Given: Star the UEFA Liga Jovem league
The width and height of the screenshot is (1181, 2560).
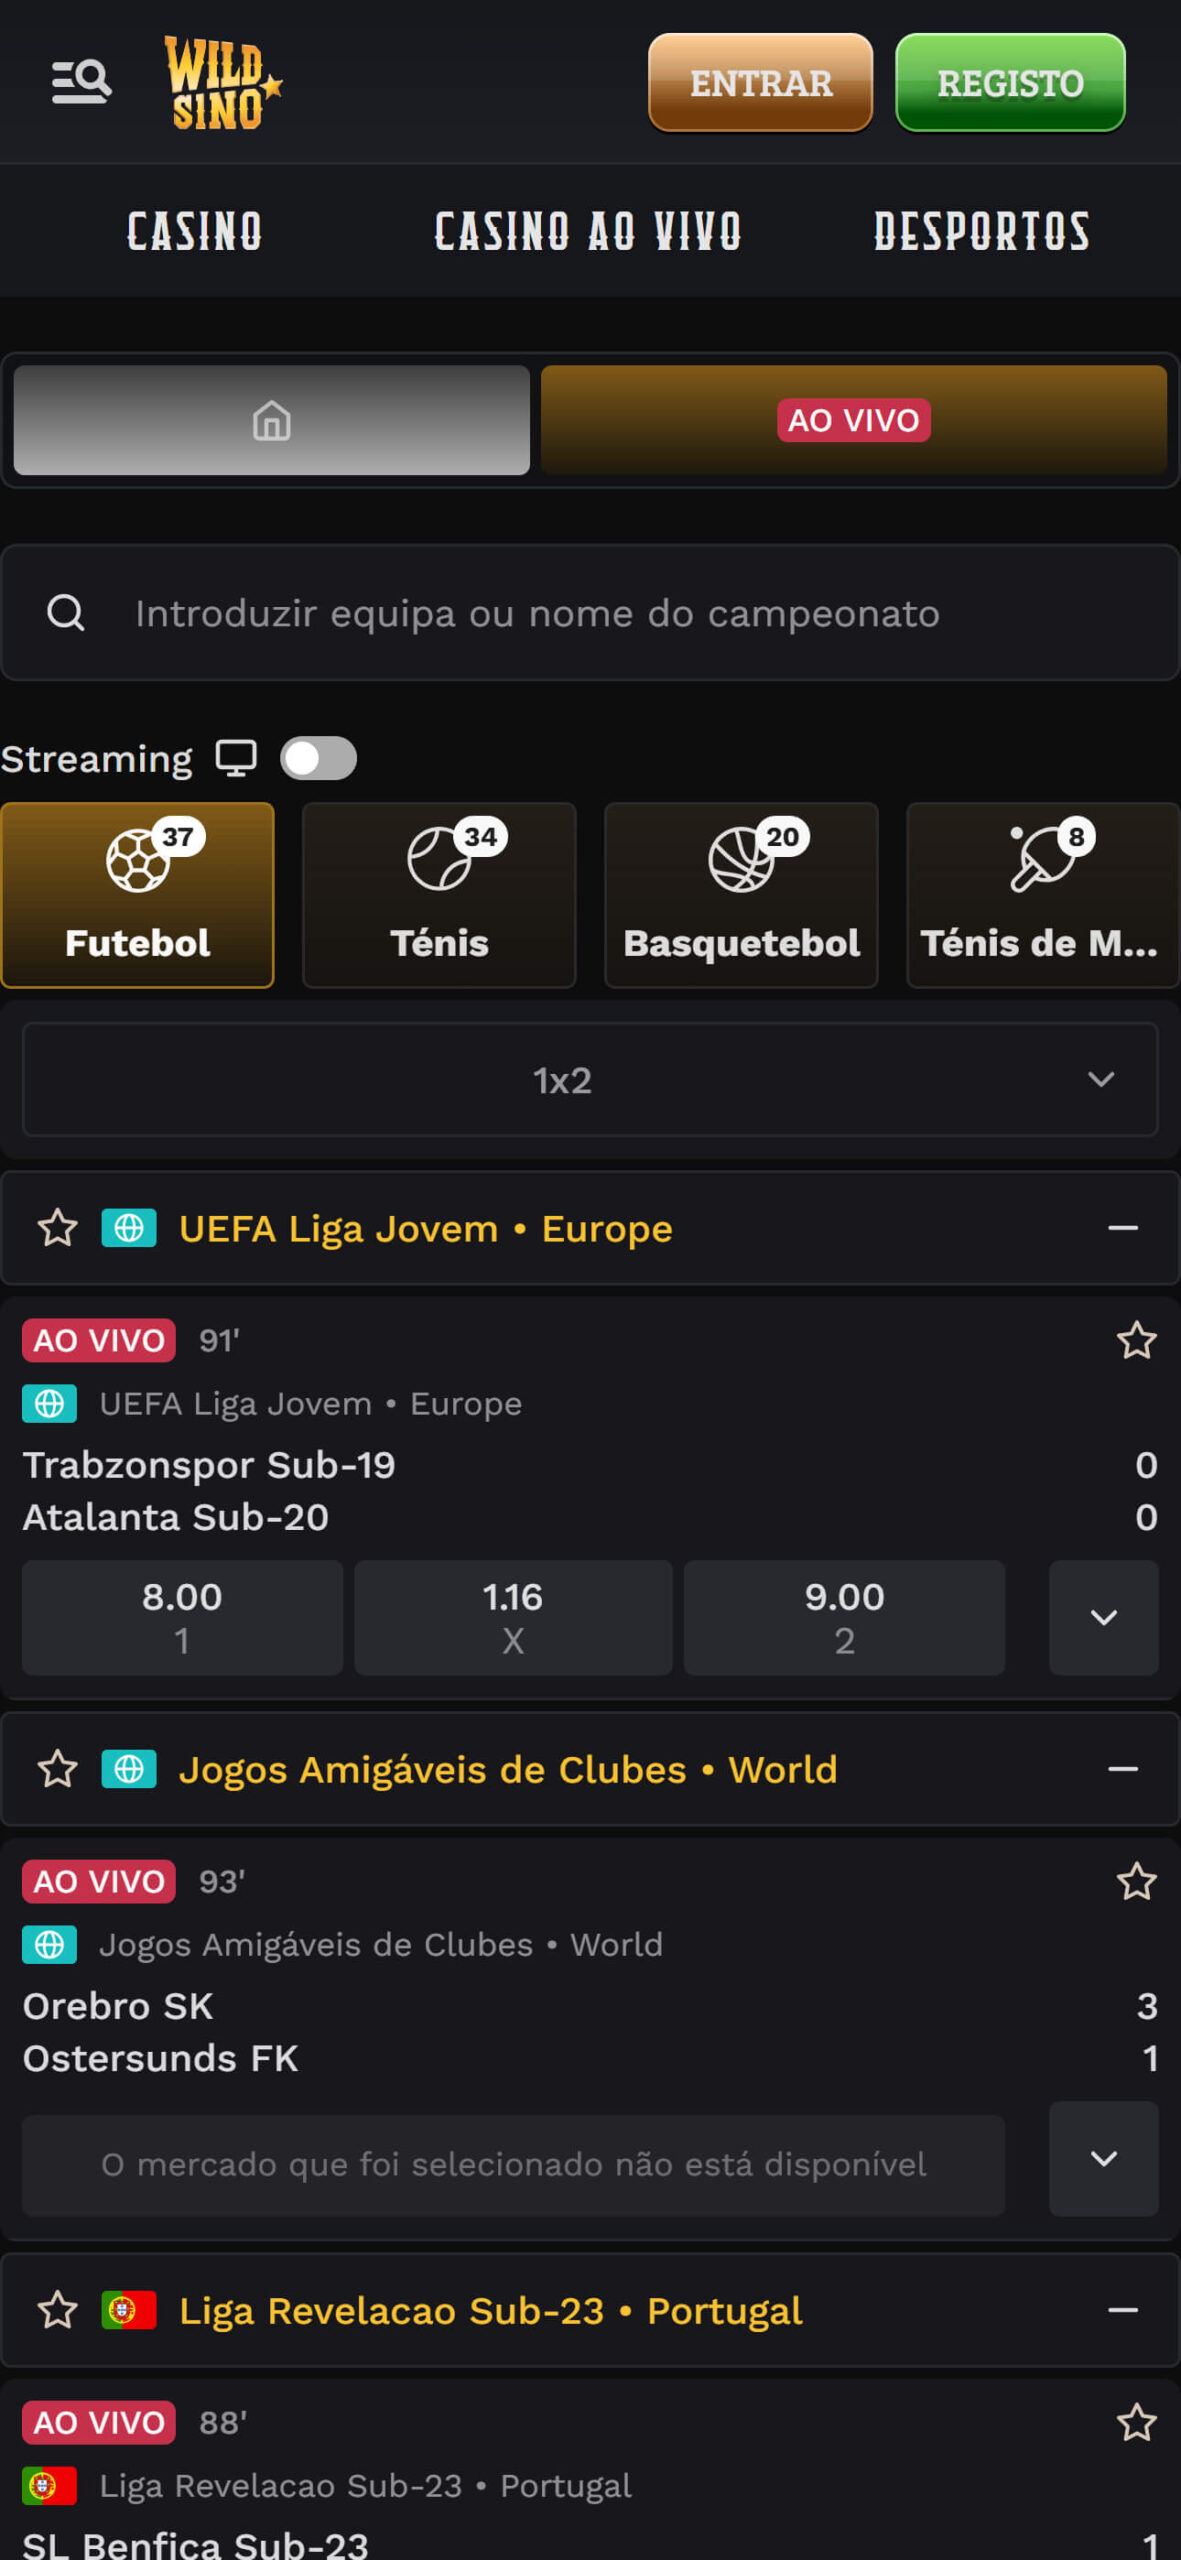Looking at the screenshot, I should [x=57, y=1228].
